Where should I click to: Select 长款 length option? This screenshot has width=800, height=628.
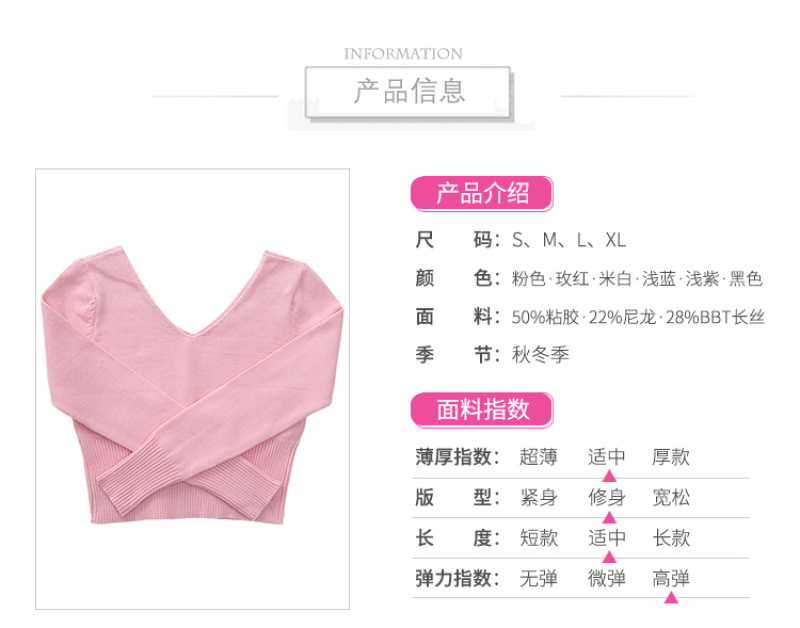(670, 538)
